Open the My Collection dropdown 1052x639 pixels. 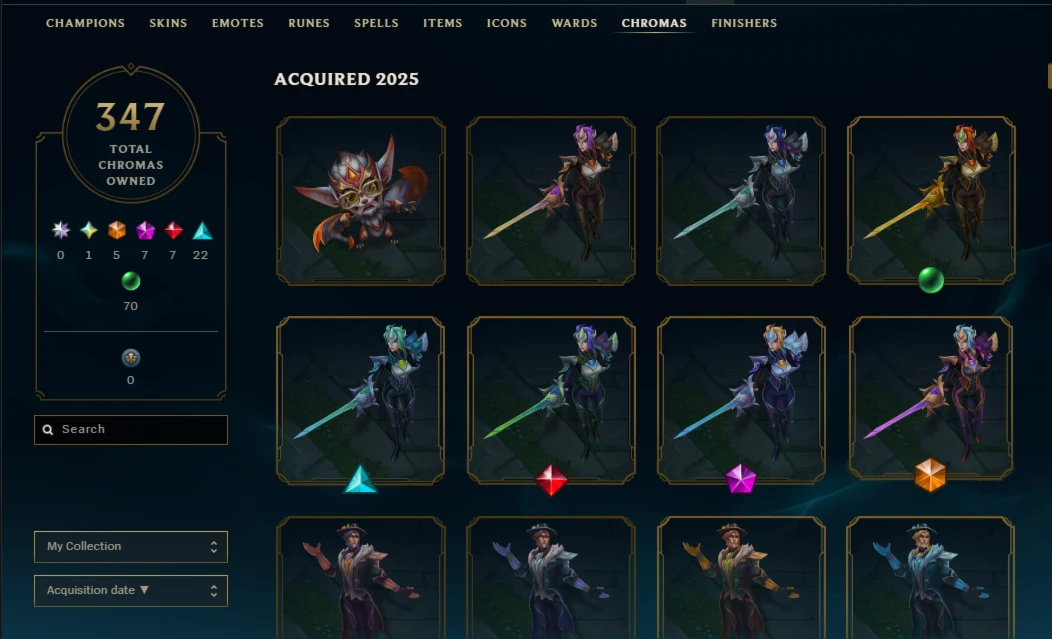(x=131, y=546)
